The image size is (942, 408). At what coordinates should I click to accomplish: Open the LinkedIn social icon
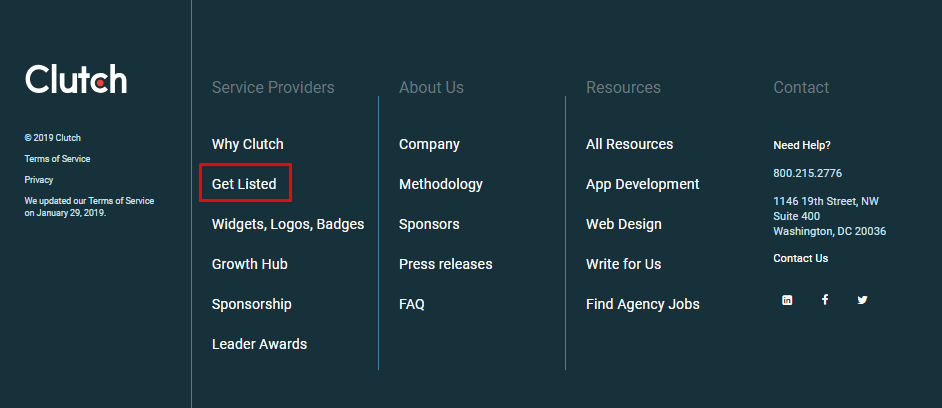tap(787, 300)
